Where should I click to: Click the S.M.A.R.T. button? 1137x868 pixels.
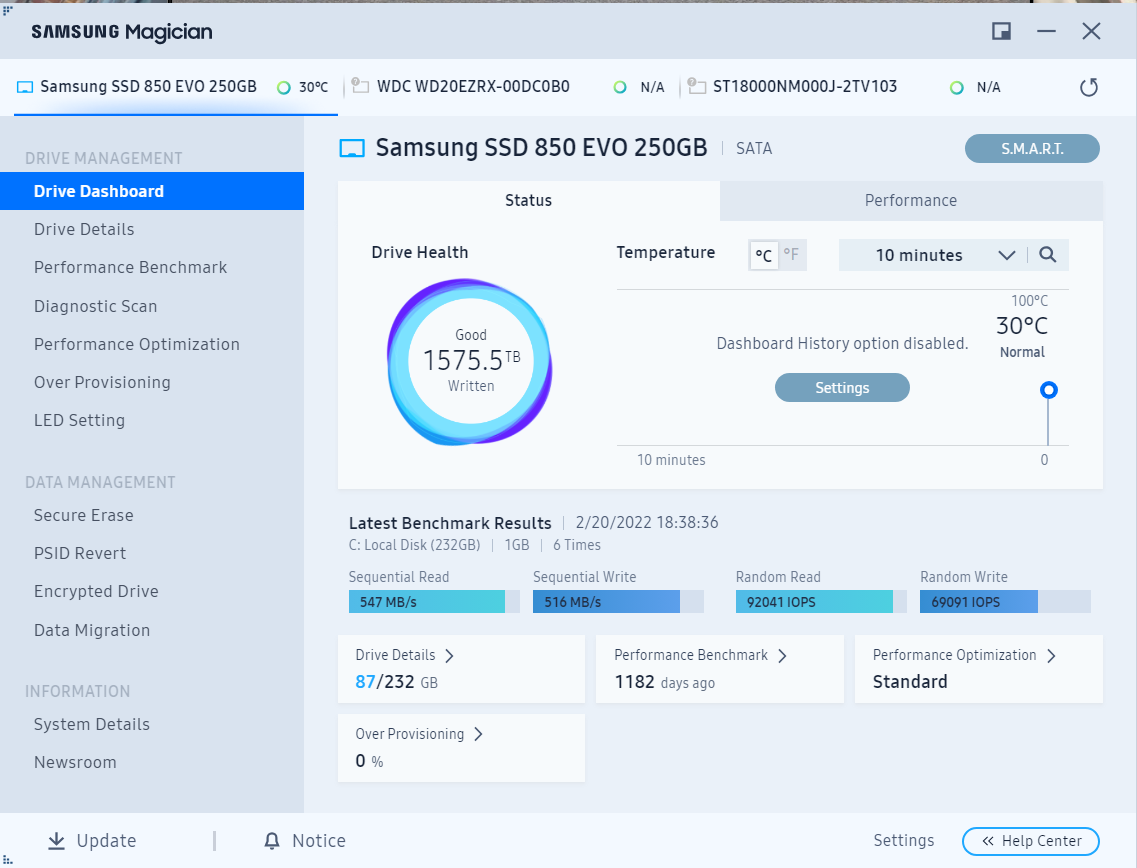1031,149
